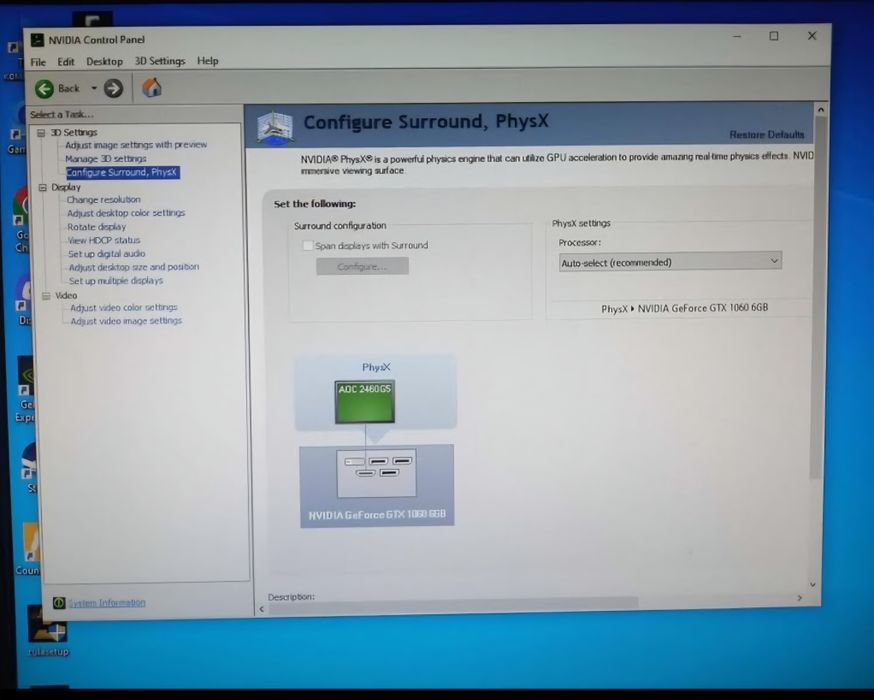Open Adjust desktop size and position
The image size is (874, 700).
point(134,267)
